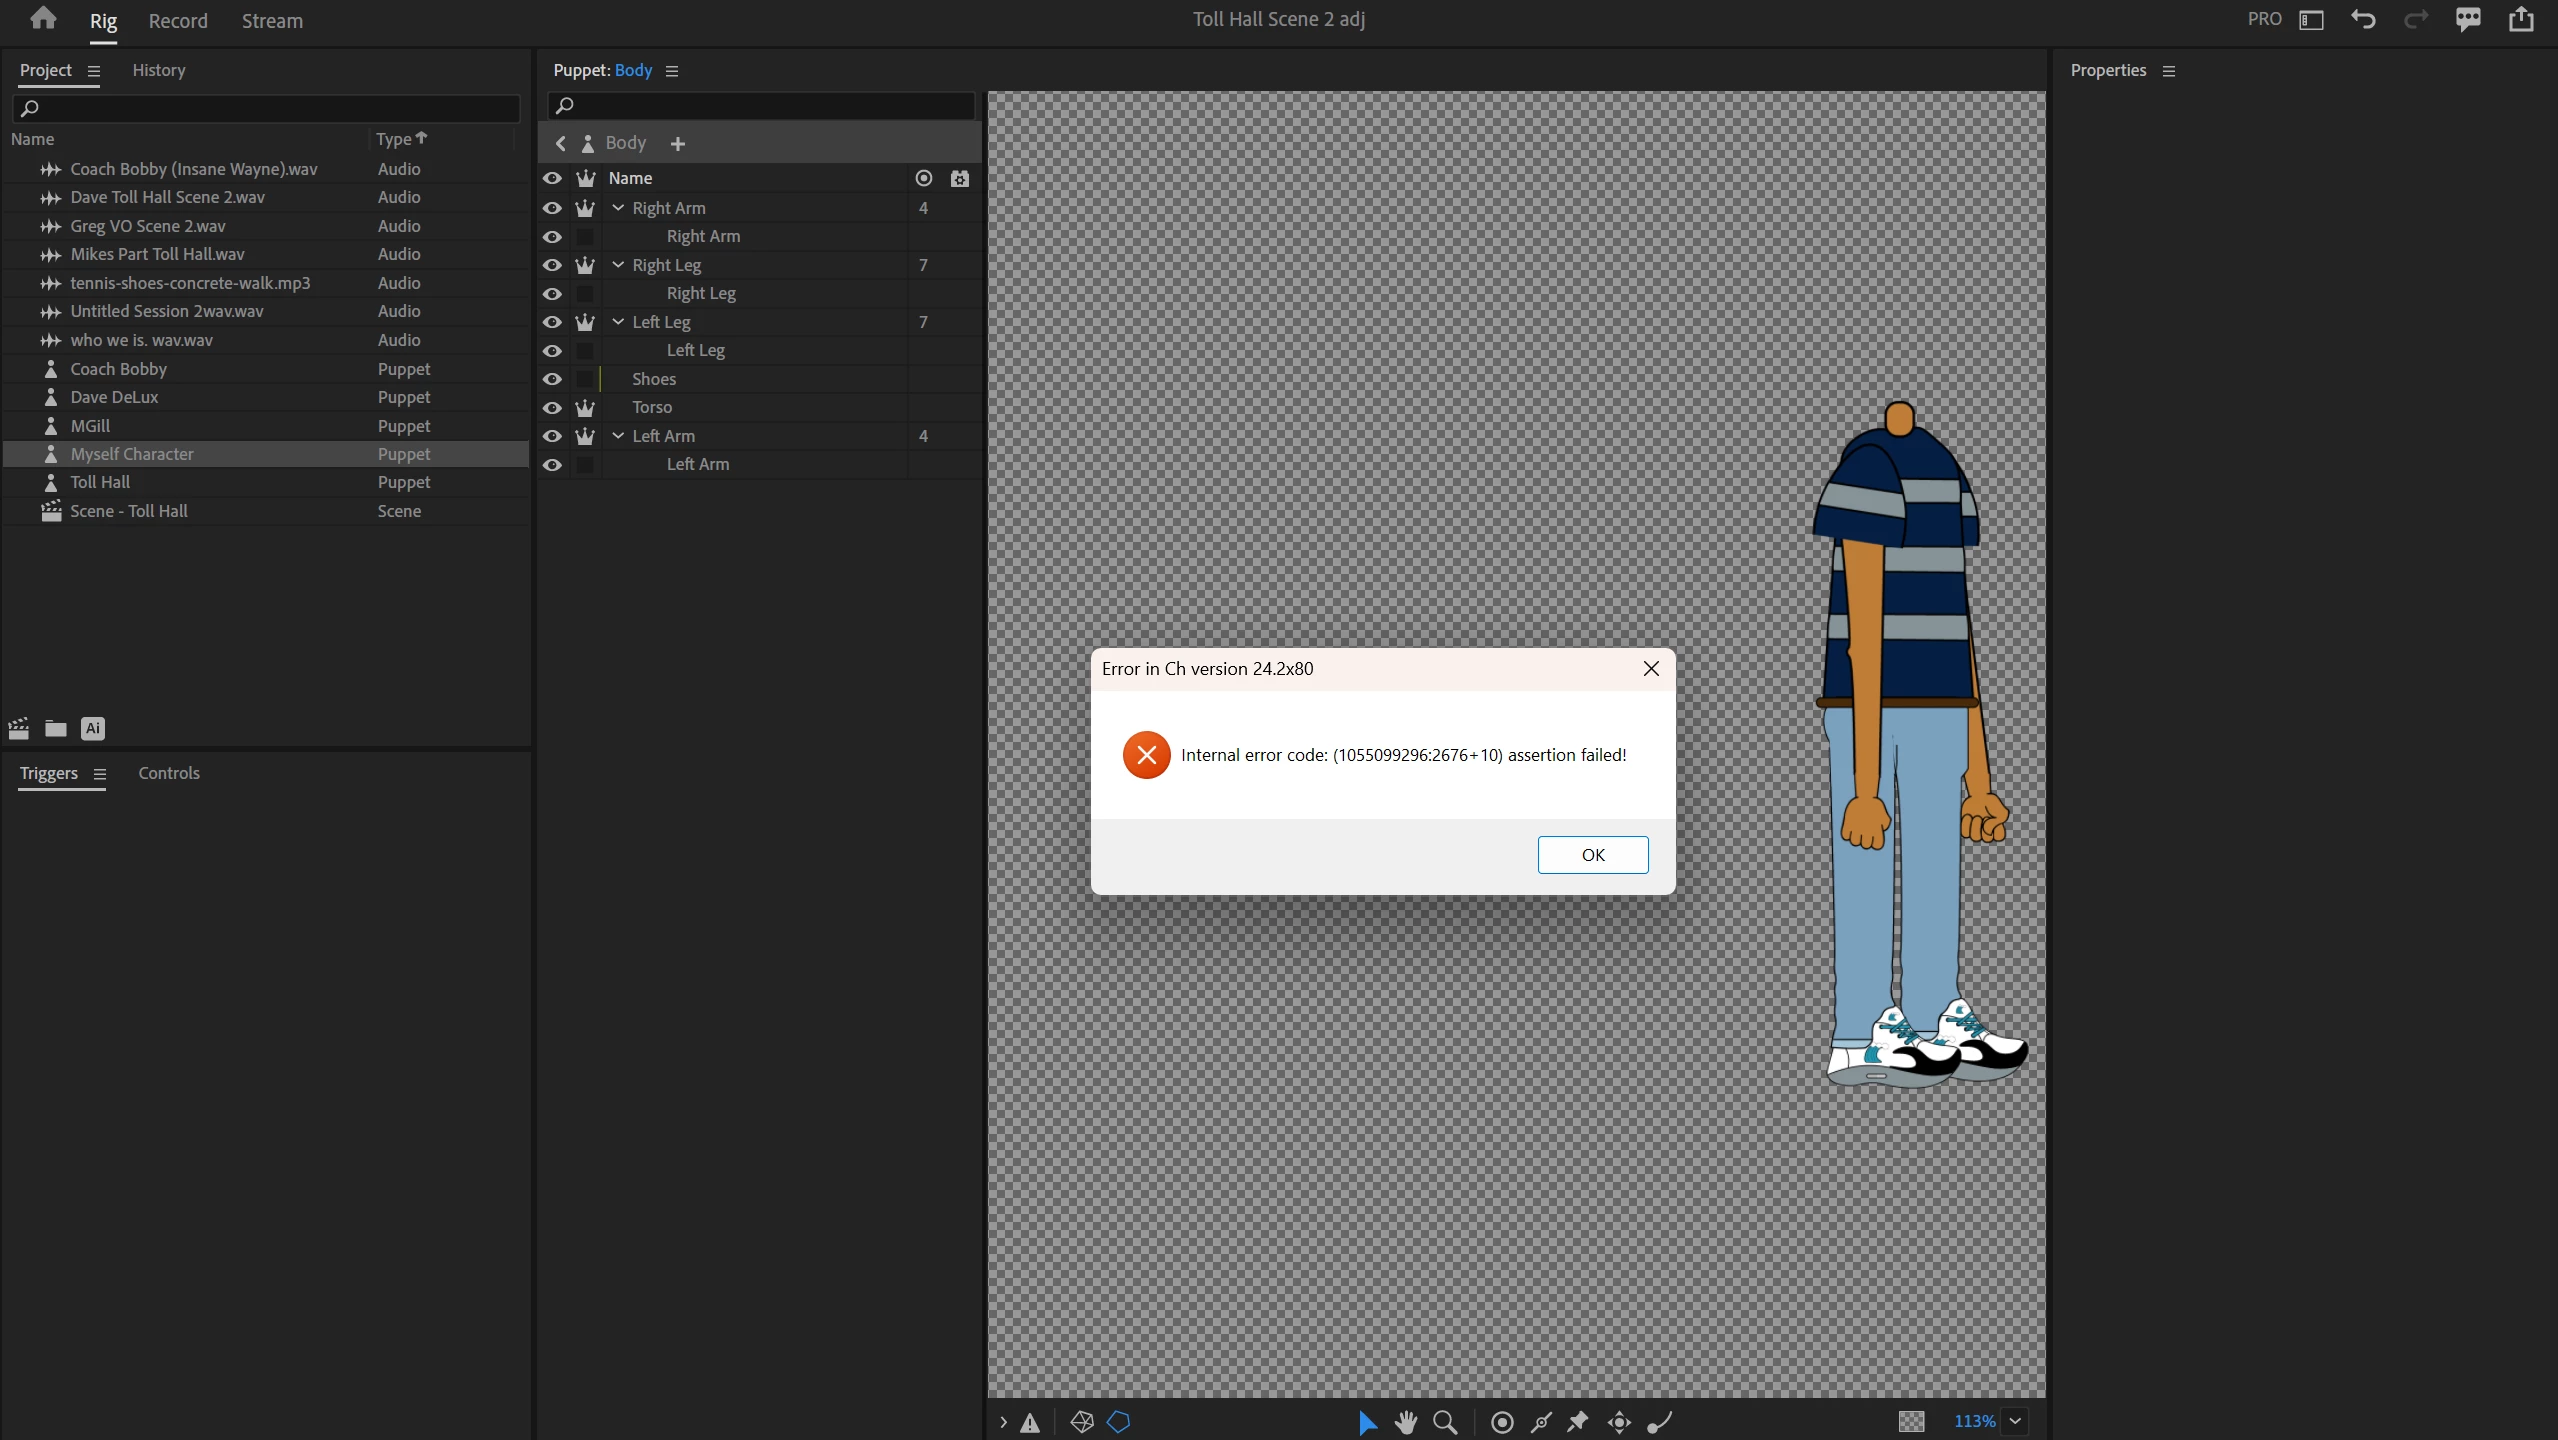
Task: Toggle independence crown on Right Leg group
Action: click(x=585, y=265)
